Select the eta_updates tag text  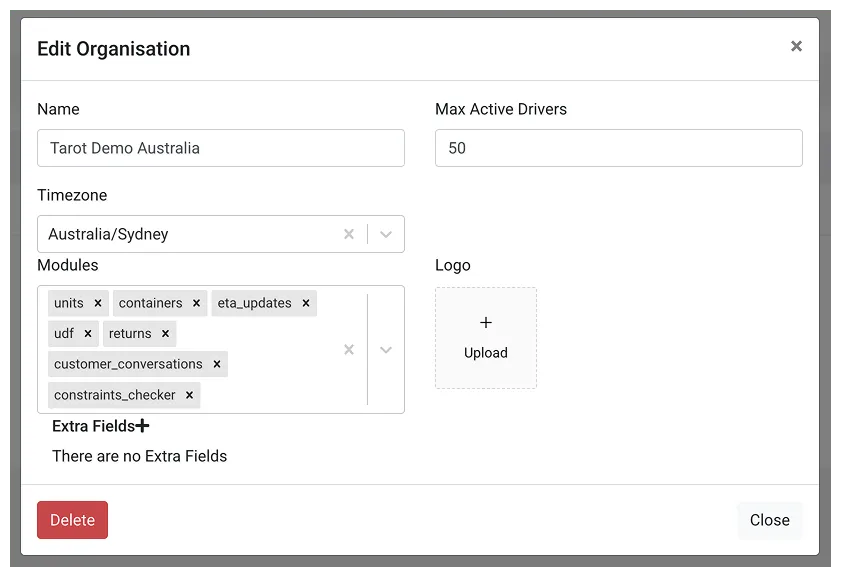[254, 303]
